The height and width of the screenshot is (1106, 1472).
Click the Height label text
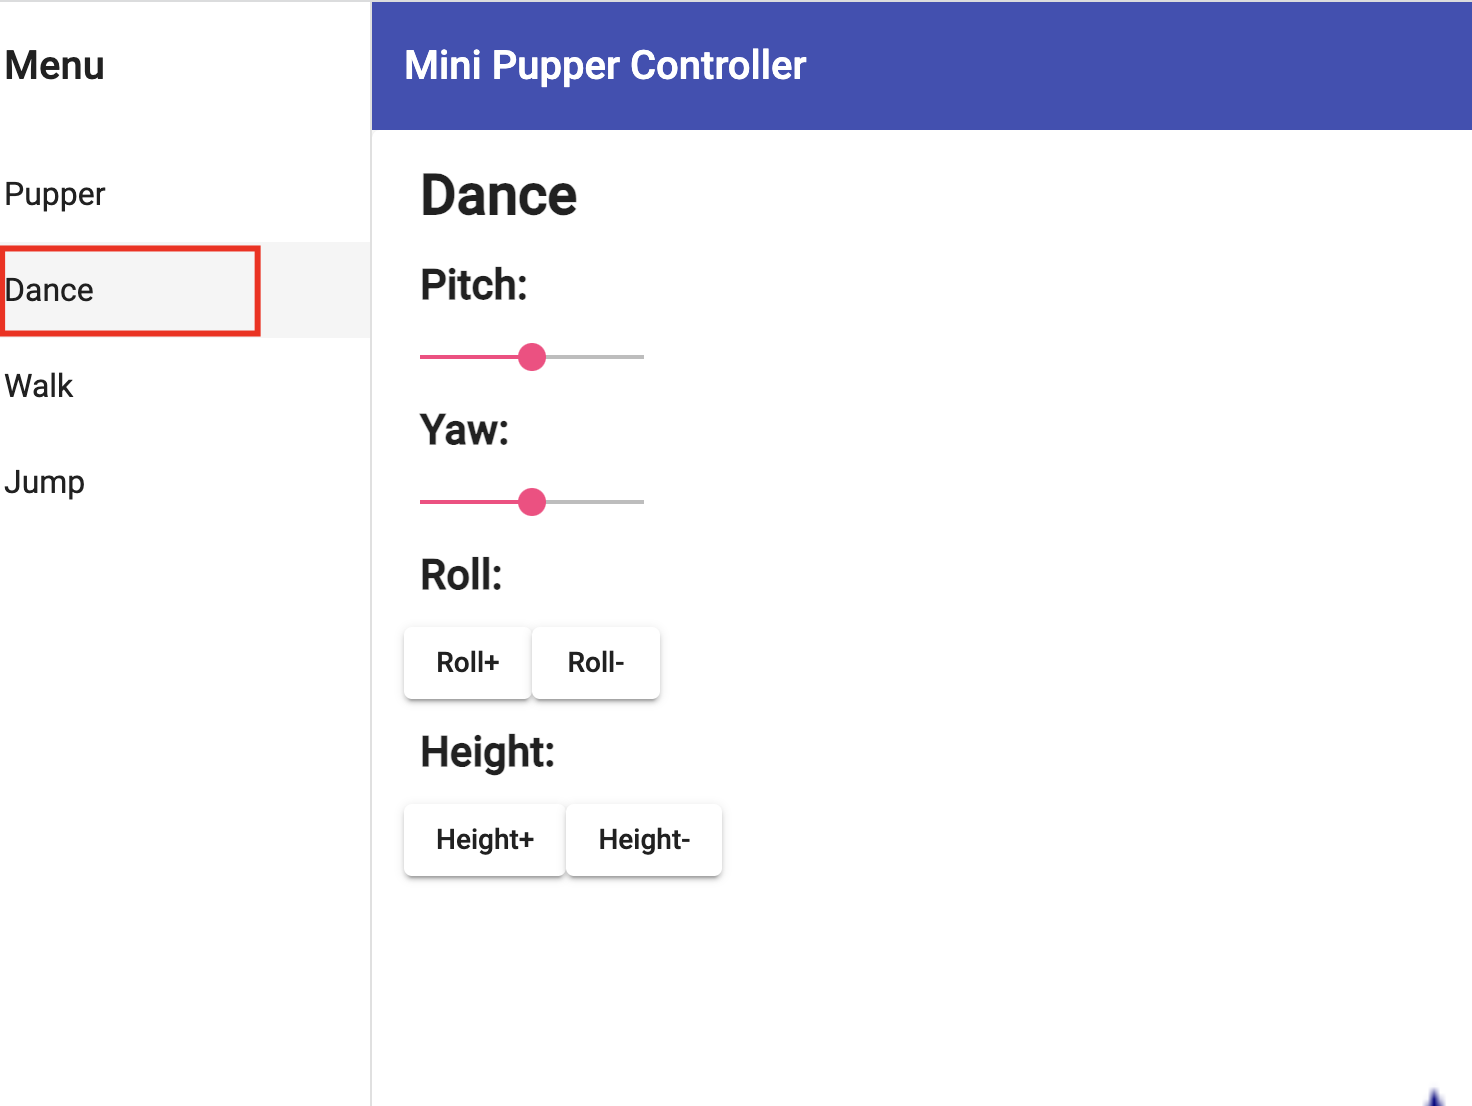tap(488, 752)
